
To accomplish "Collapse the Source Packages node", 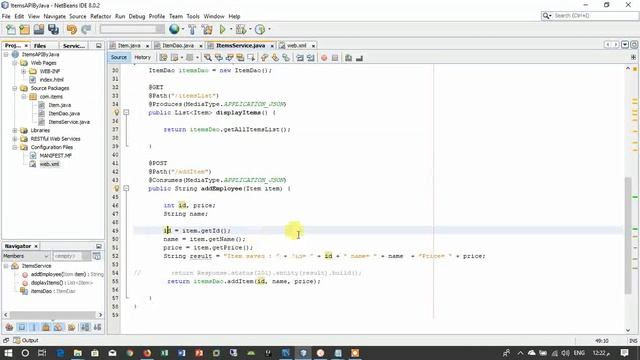I will 15,88.
